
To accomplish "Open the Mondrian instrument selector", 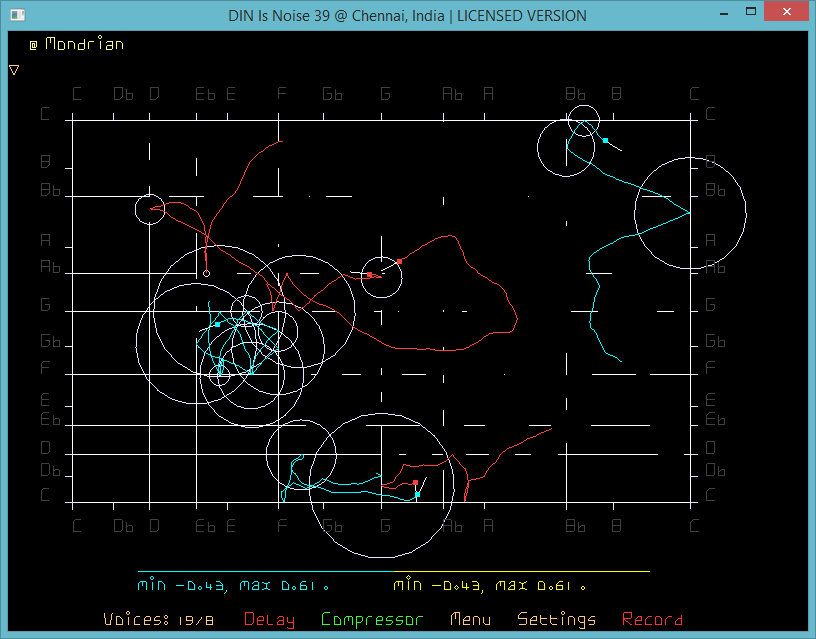I will click(84, 44).
